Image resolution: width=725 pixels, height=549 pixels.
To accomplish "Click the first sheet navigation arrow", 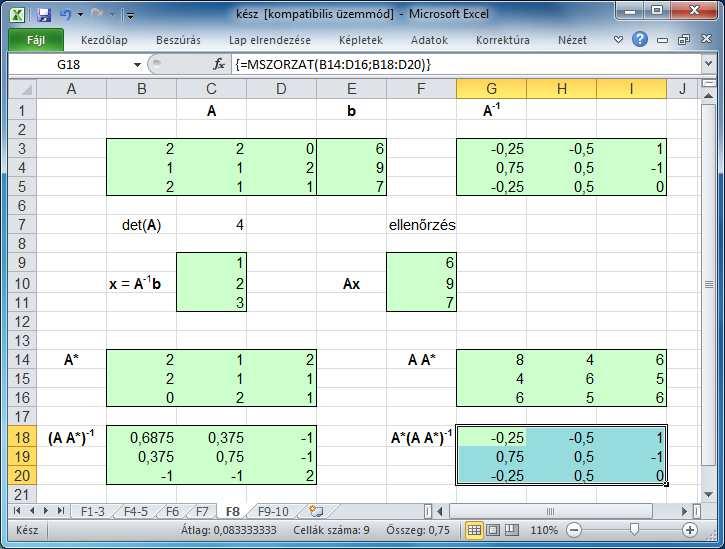I will pyautogui.click(x=18, y=511).
